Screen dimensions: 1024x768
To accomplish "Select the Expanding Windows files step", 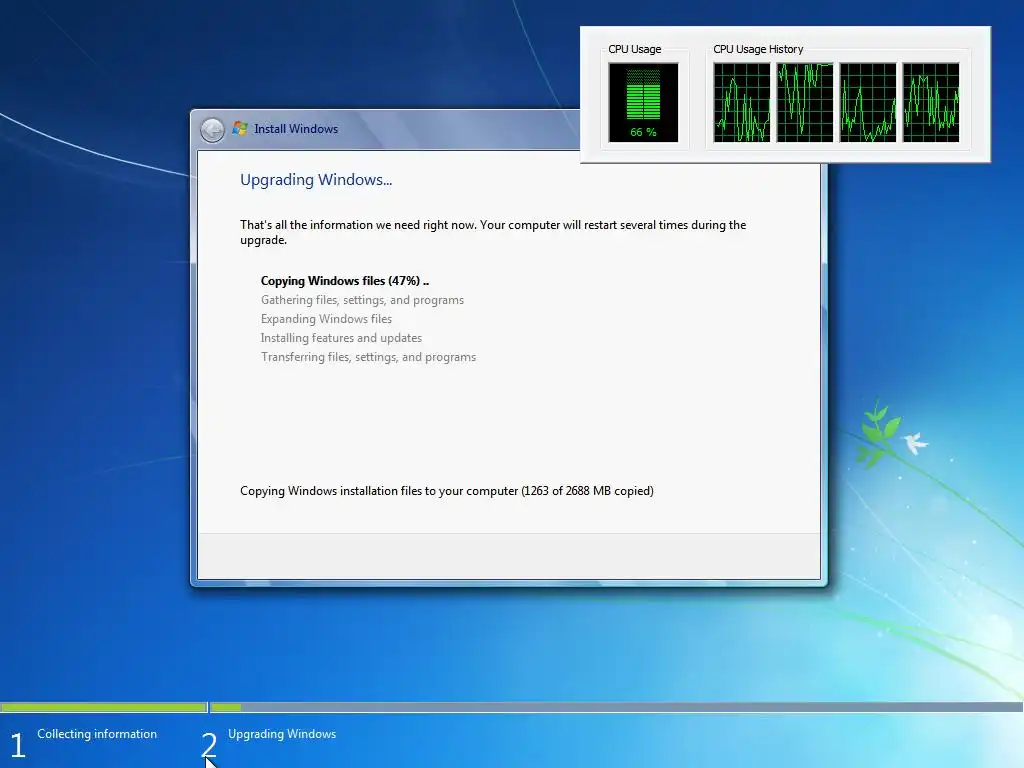I will click(x=327, y=319).
